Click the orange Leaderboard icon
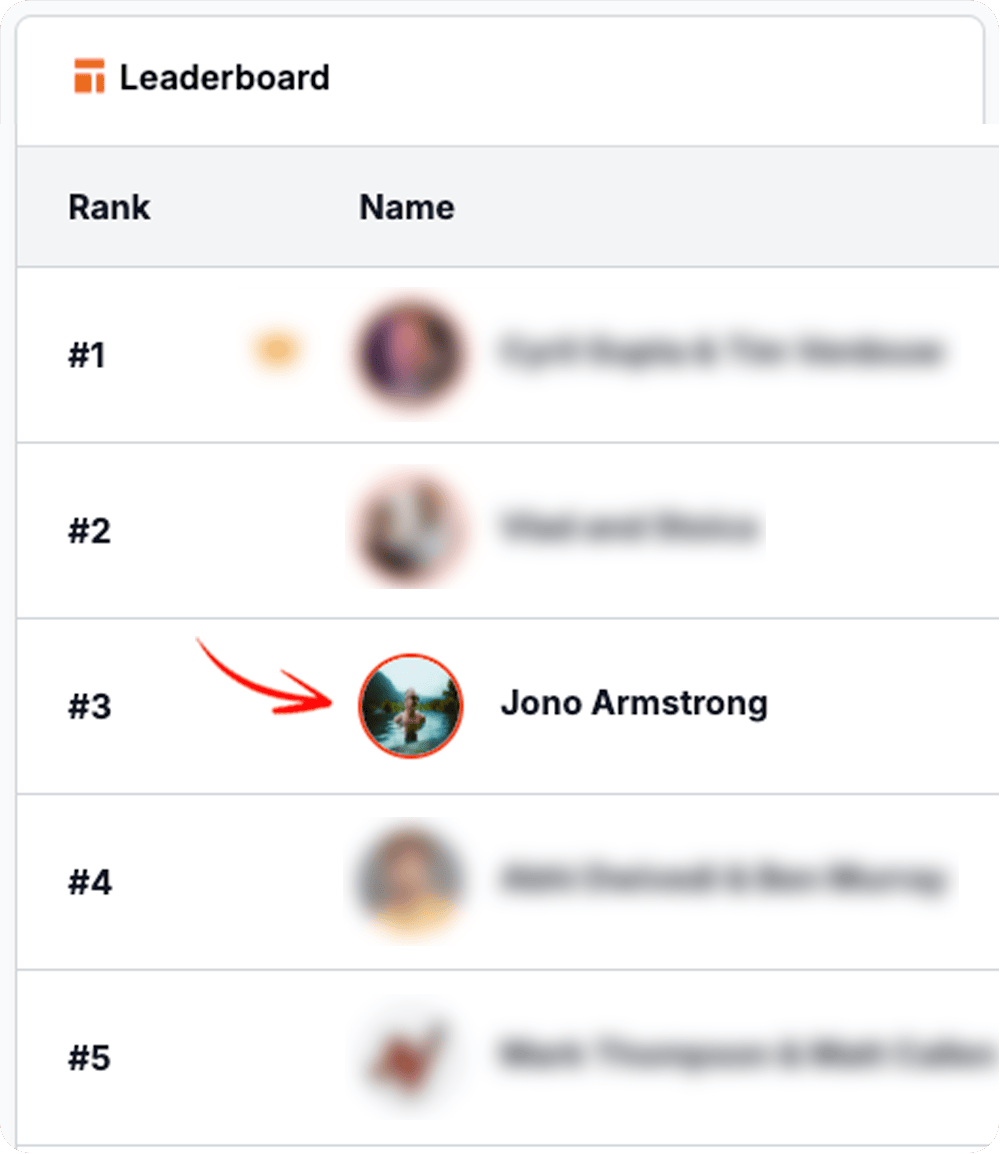The width and height of the screenshot is (1000, 1154). coord(89,77)
